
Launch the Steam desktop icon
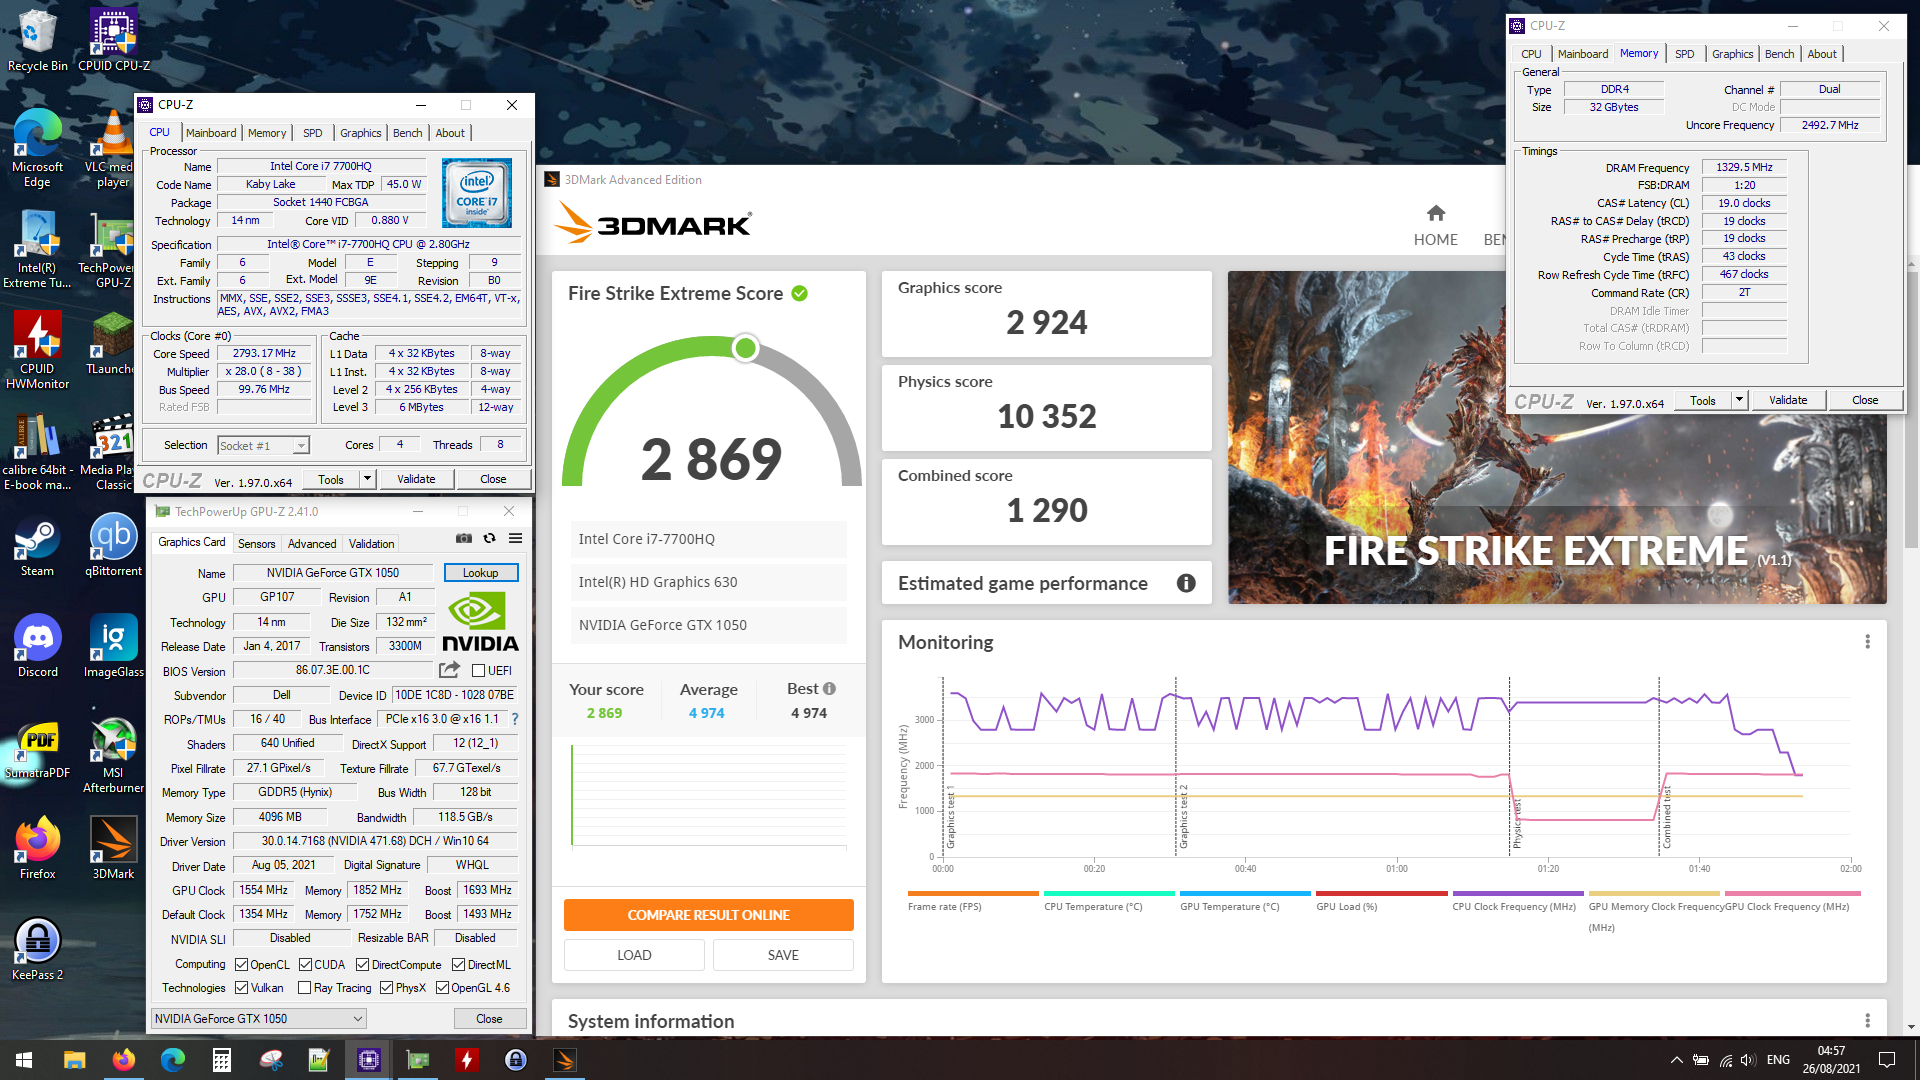(37, 546)
